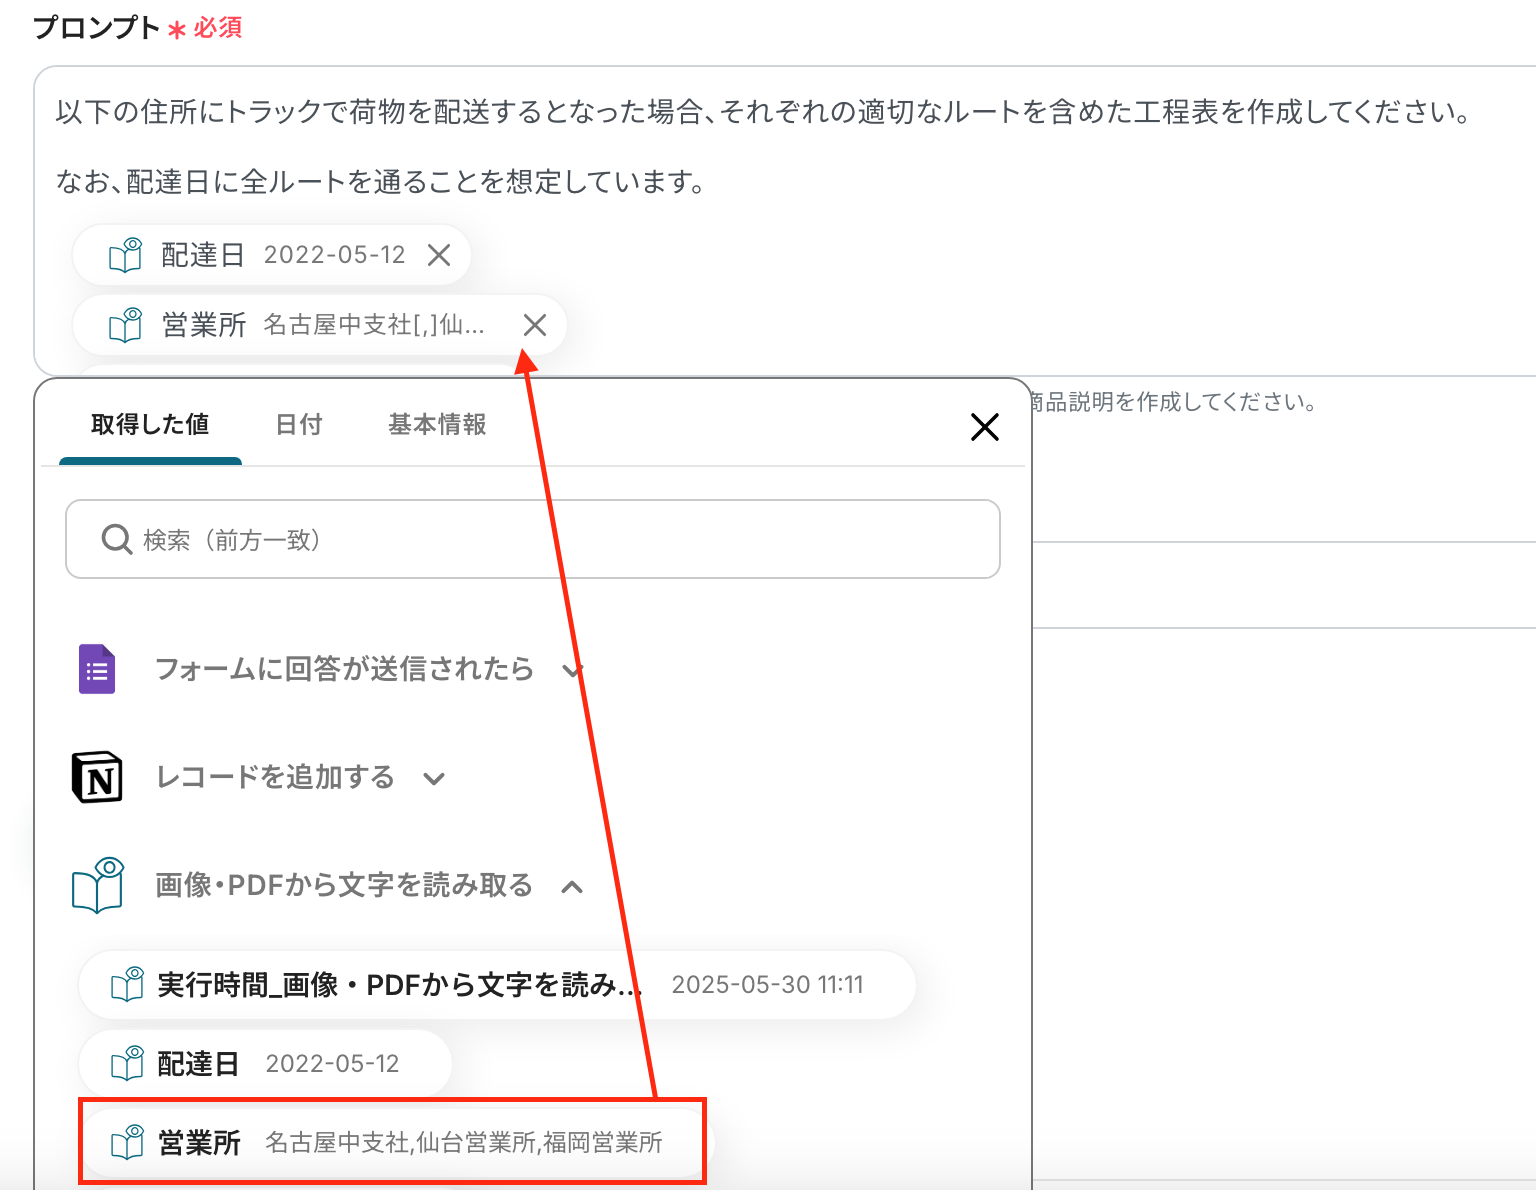
Task: Select the 取得した値 tab
Action: point(150,425)
